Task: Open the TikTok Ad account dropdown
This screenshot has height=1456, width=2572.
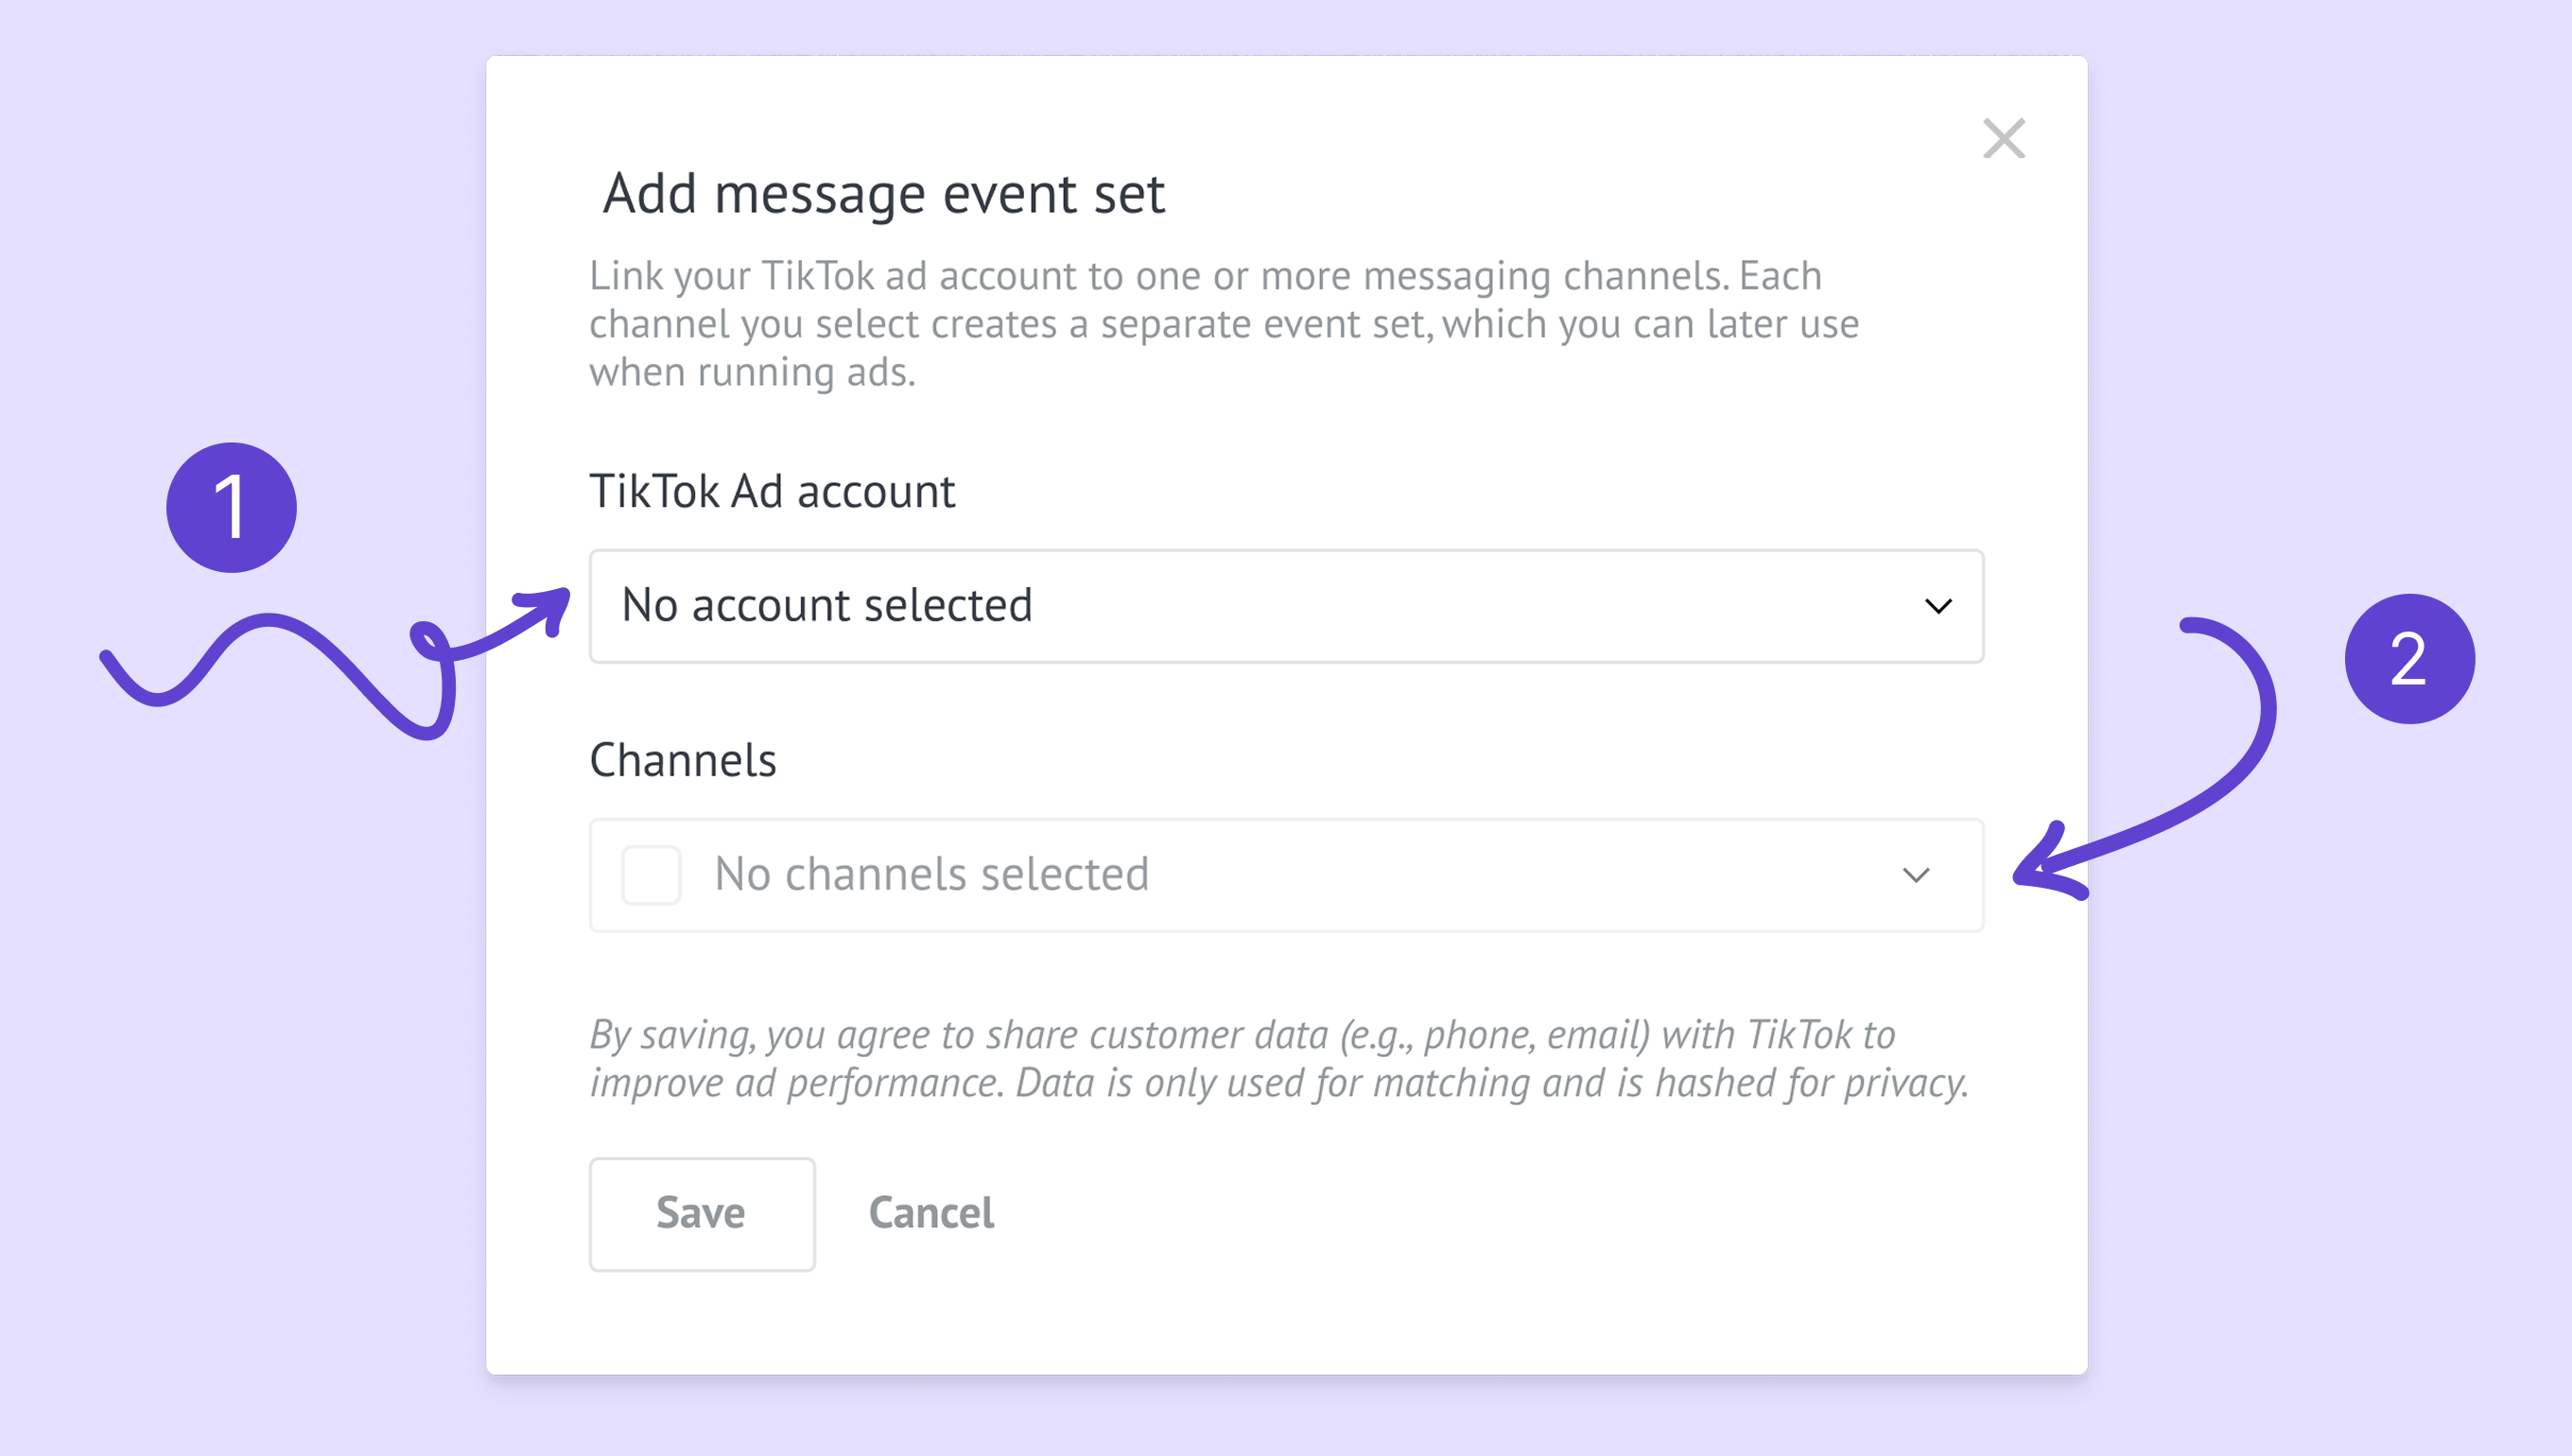Action: tap(1285, 606)
